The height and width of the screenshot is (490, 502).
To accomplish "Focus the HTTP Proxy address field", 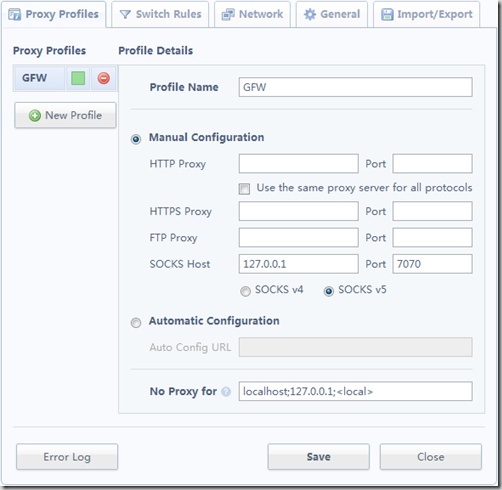I will pos(299,164).
